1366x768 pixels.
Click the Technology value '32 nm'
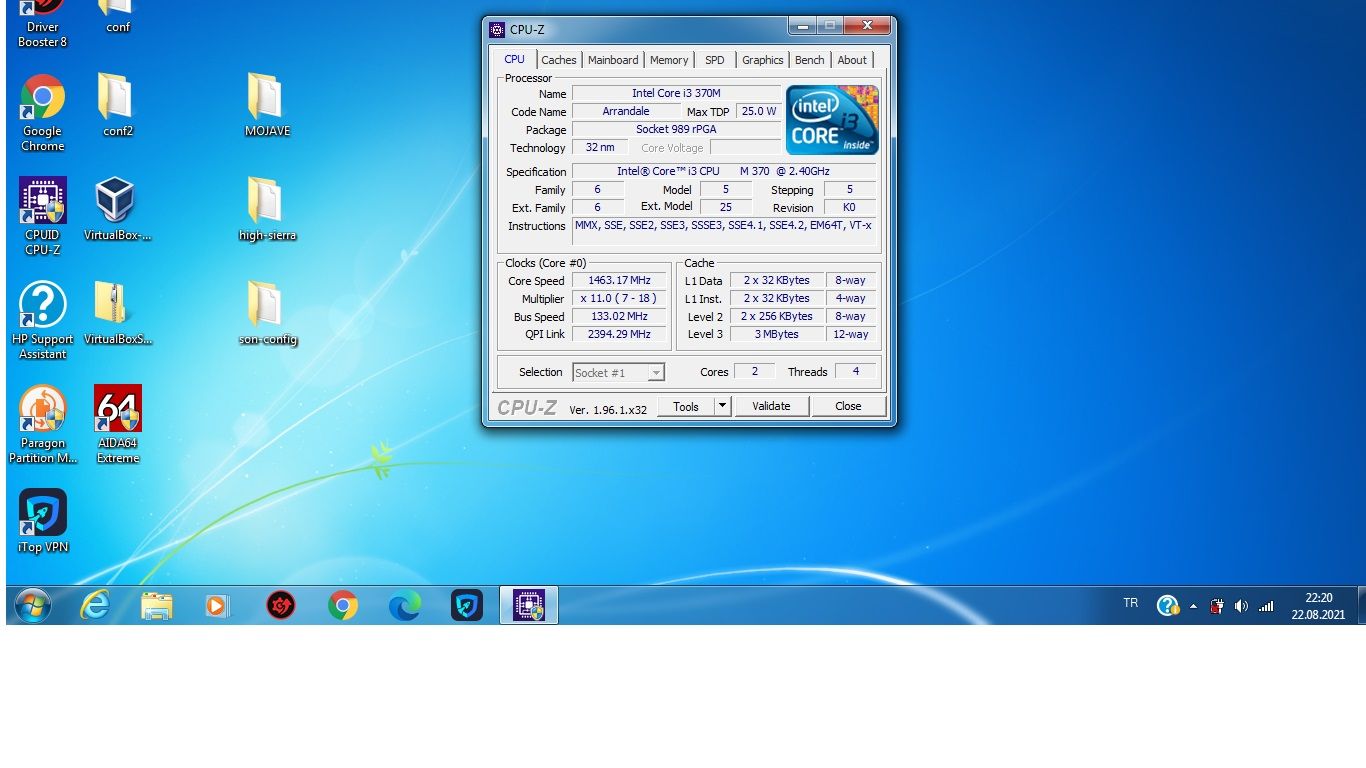600,147
